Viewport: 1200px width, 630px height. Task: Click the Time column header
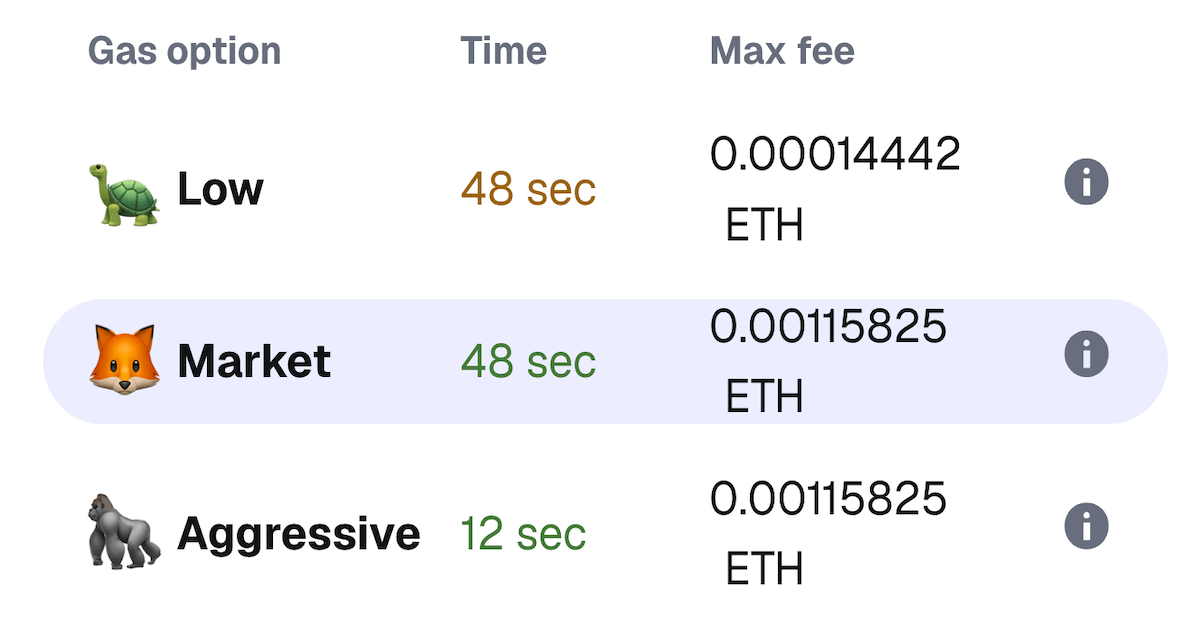coord(503,50)
